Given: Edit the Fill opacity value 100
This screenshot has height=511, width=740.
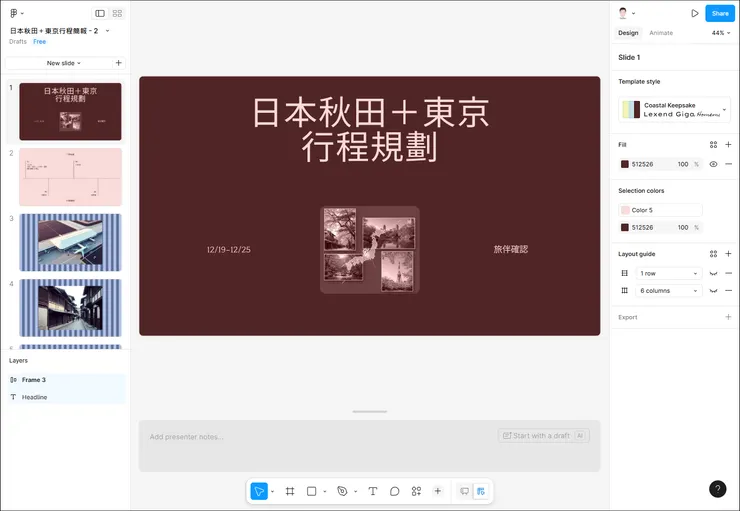Looking at the screenshot, I should pos(682,164).
